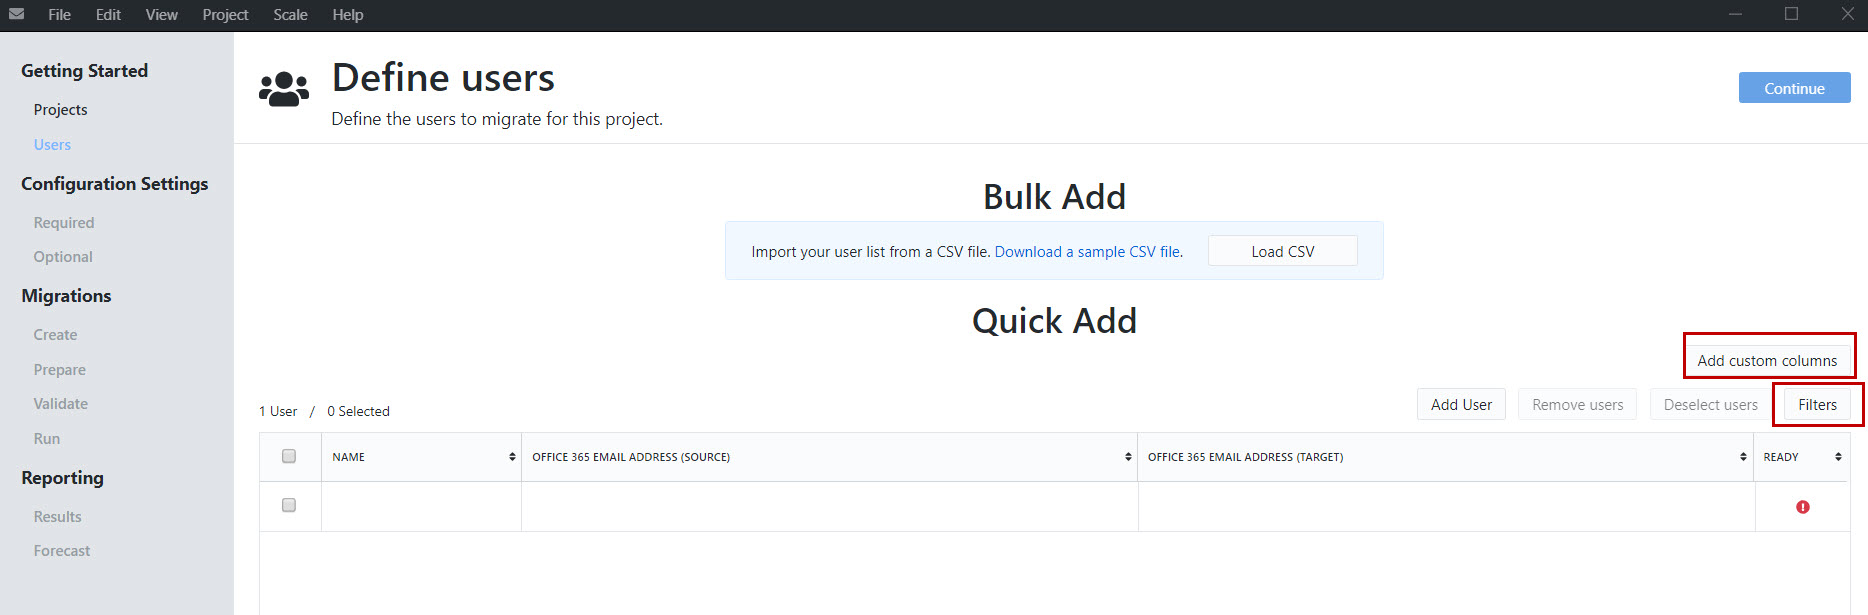
Task: Click the Add User button
Action: [1461, 405]
